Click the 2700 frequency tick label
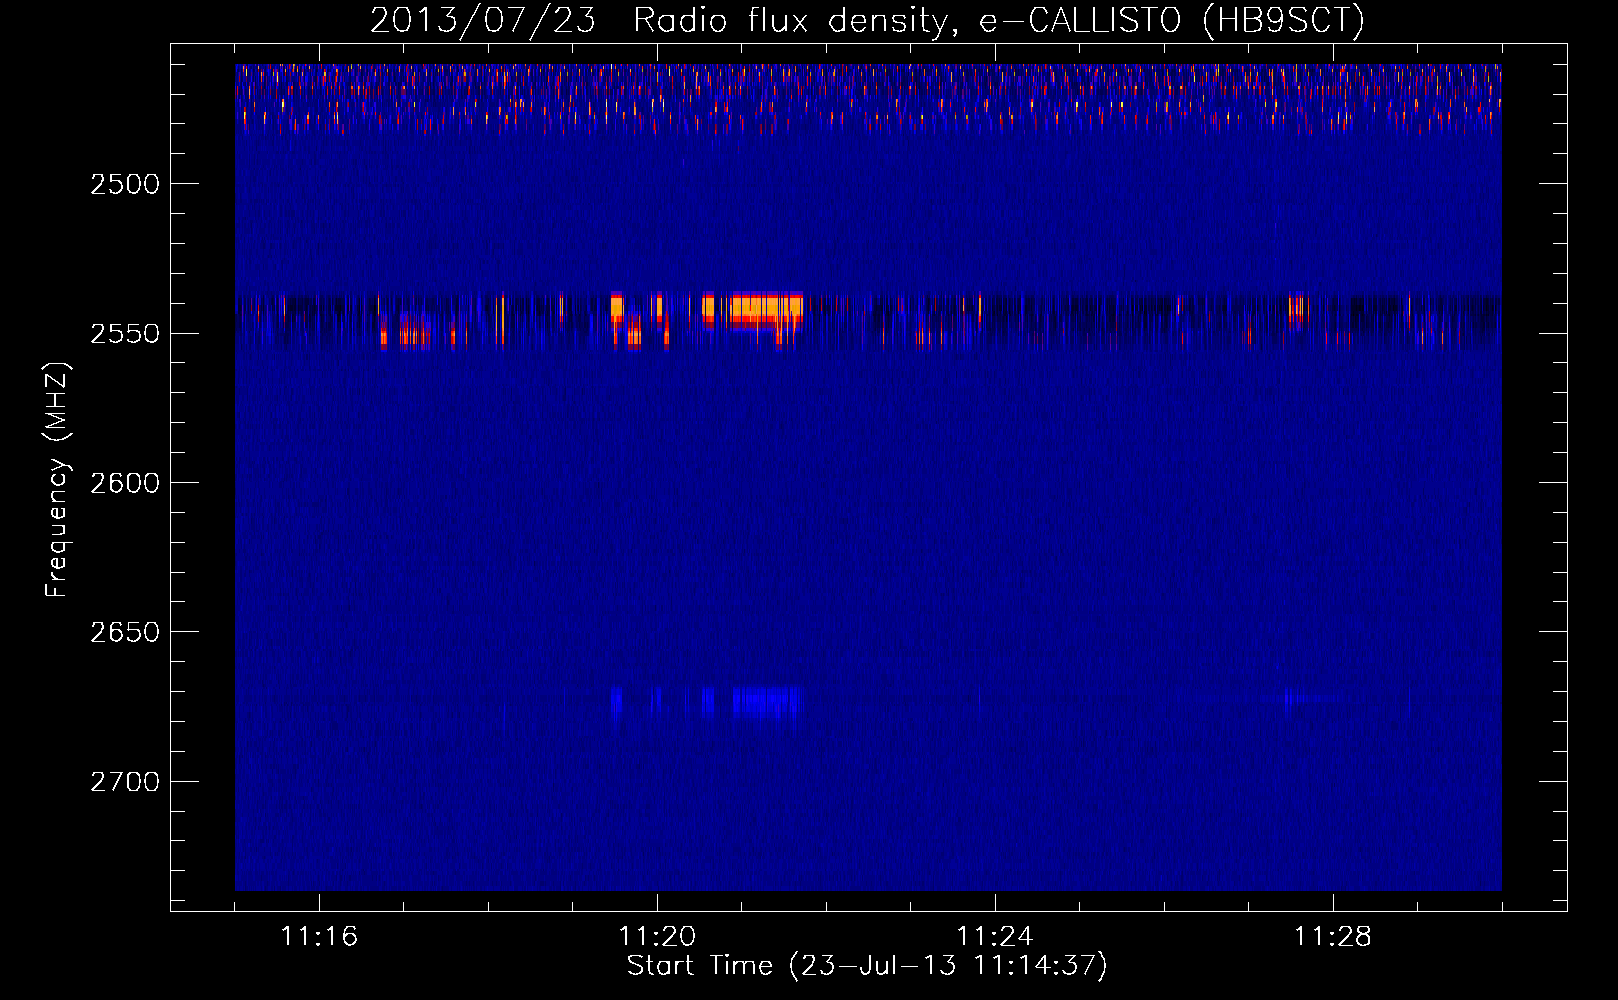Screen dimensions: 1618x1000 tap(125, 781)
